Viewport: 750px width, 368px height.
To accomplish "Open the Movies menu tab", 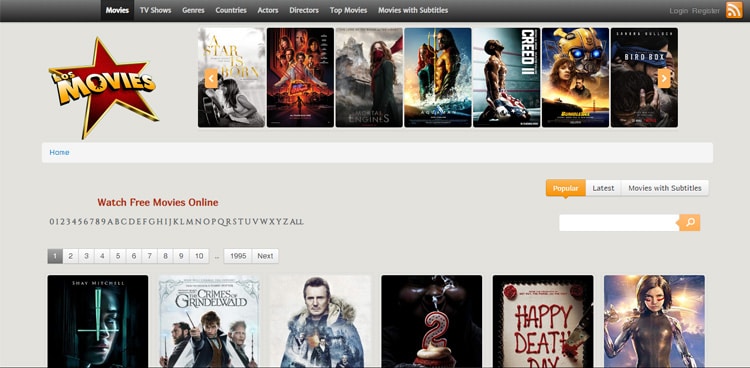I will 117,10.
